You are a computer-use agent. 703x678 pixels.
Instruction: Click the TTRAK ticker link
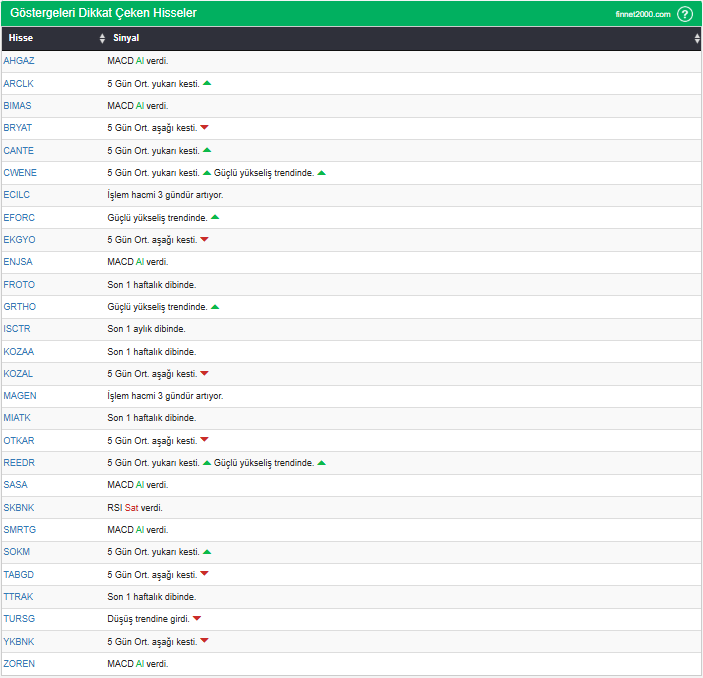coord(18,597)
